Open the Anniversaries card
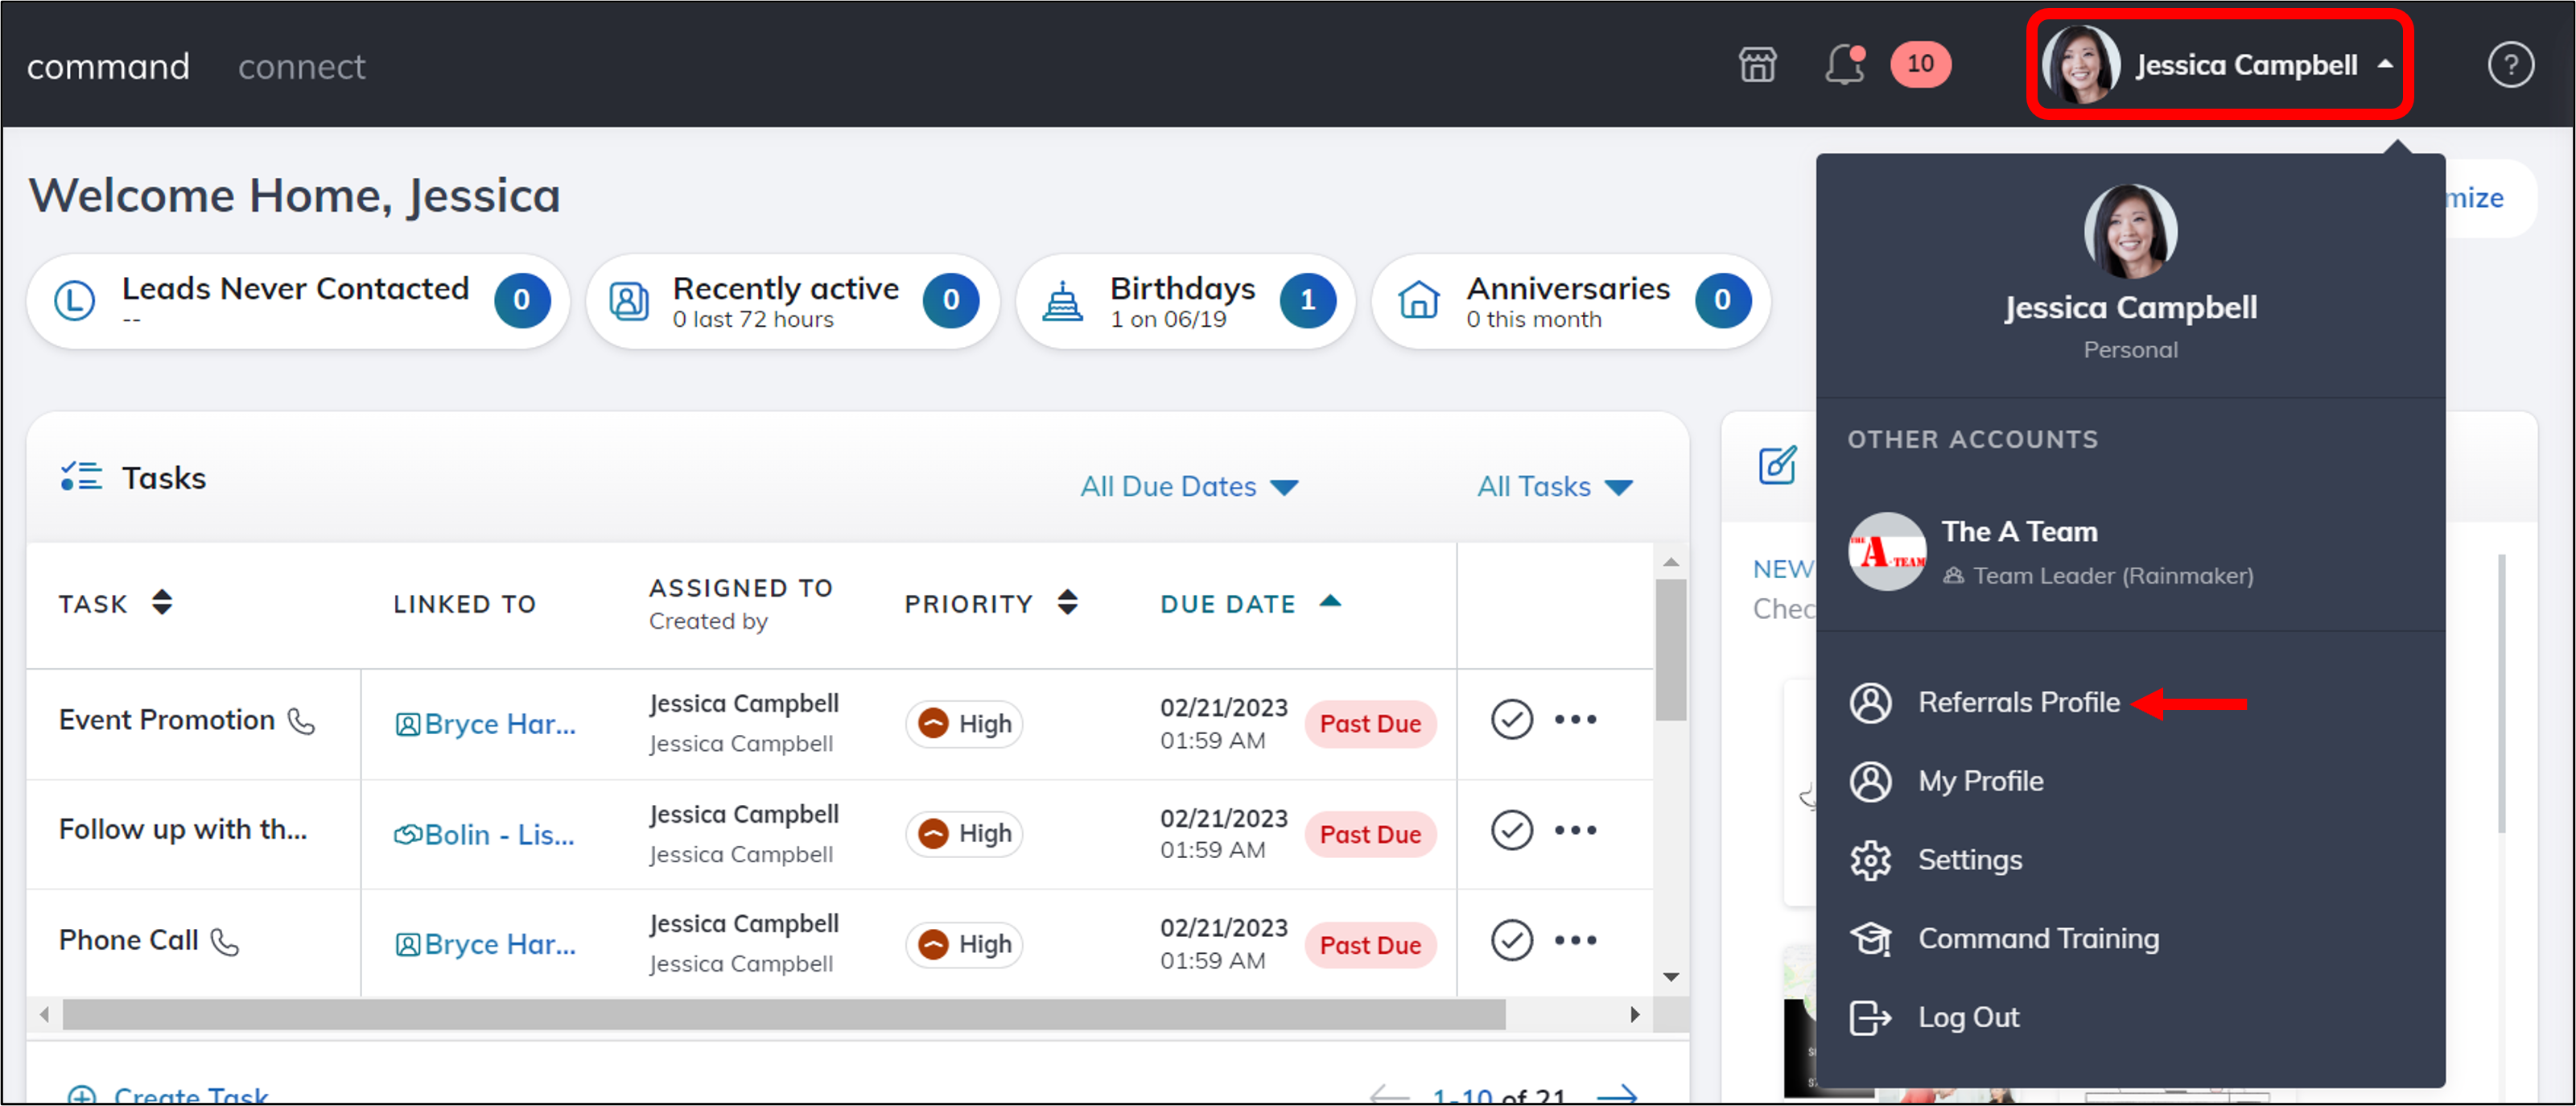Screen dimensions: 2576x1106 click(1571, 301)
